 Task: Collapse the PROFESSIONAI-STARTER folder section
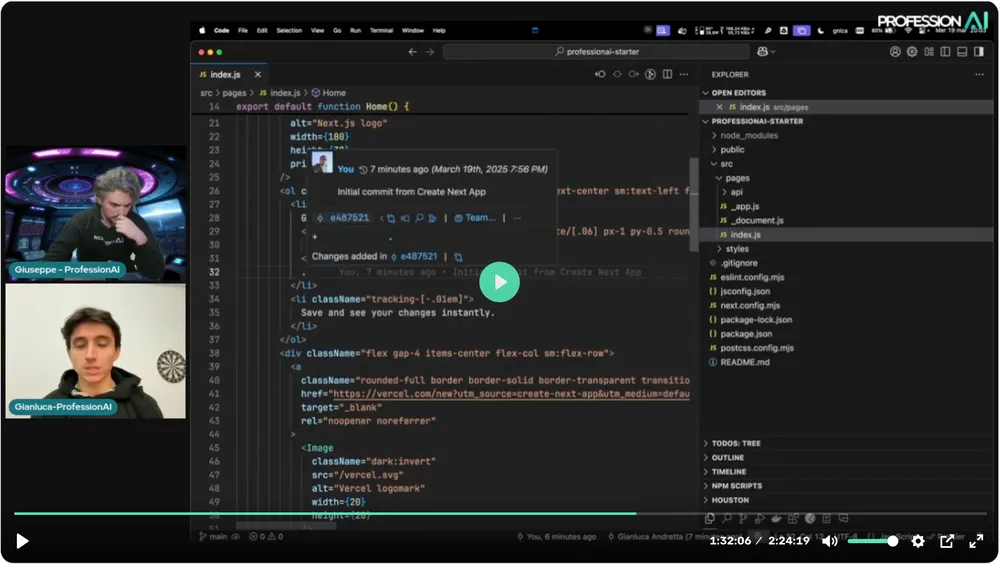click(x=757, y=121)
